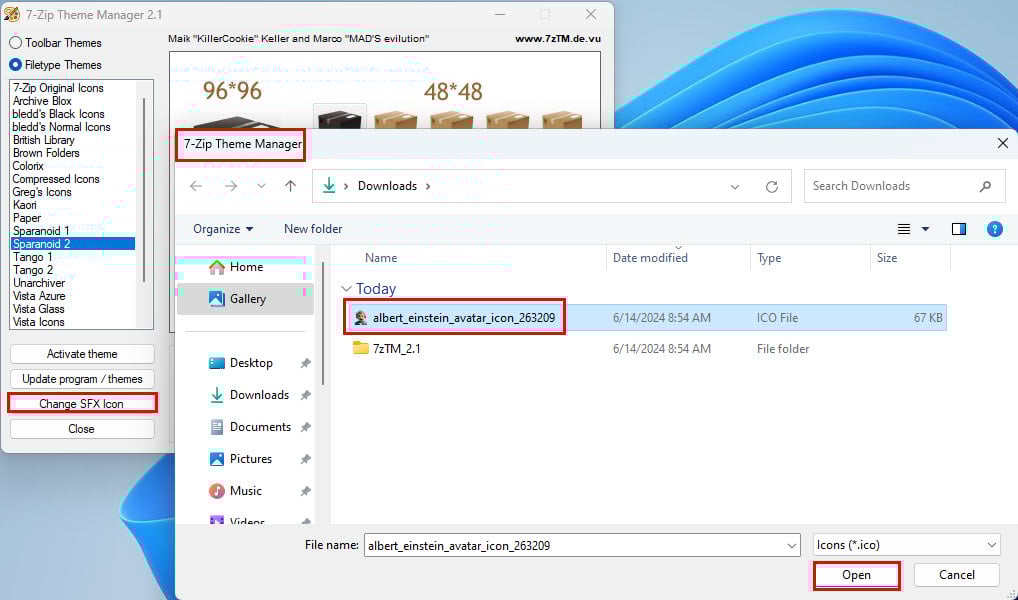The image size is (1018, 600).
Task: Go forward with the forward arrow
Action: [x=230, y=186]
